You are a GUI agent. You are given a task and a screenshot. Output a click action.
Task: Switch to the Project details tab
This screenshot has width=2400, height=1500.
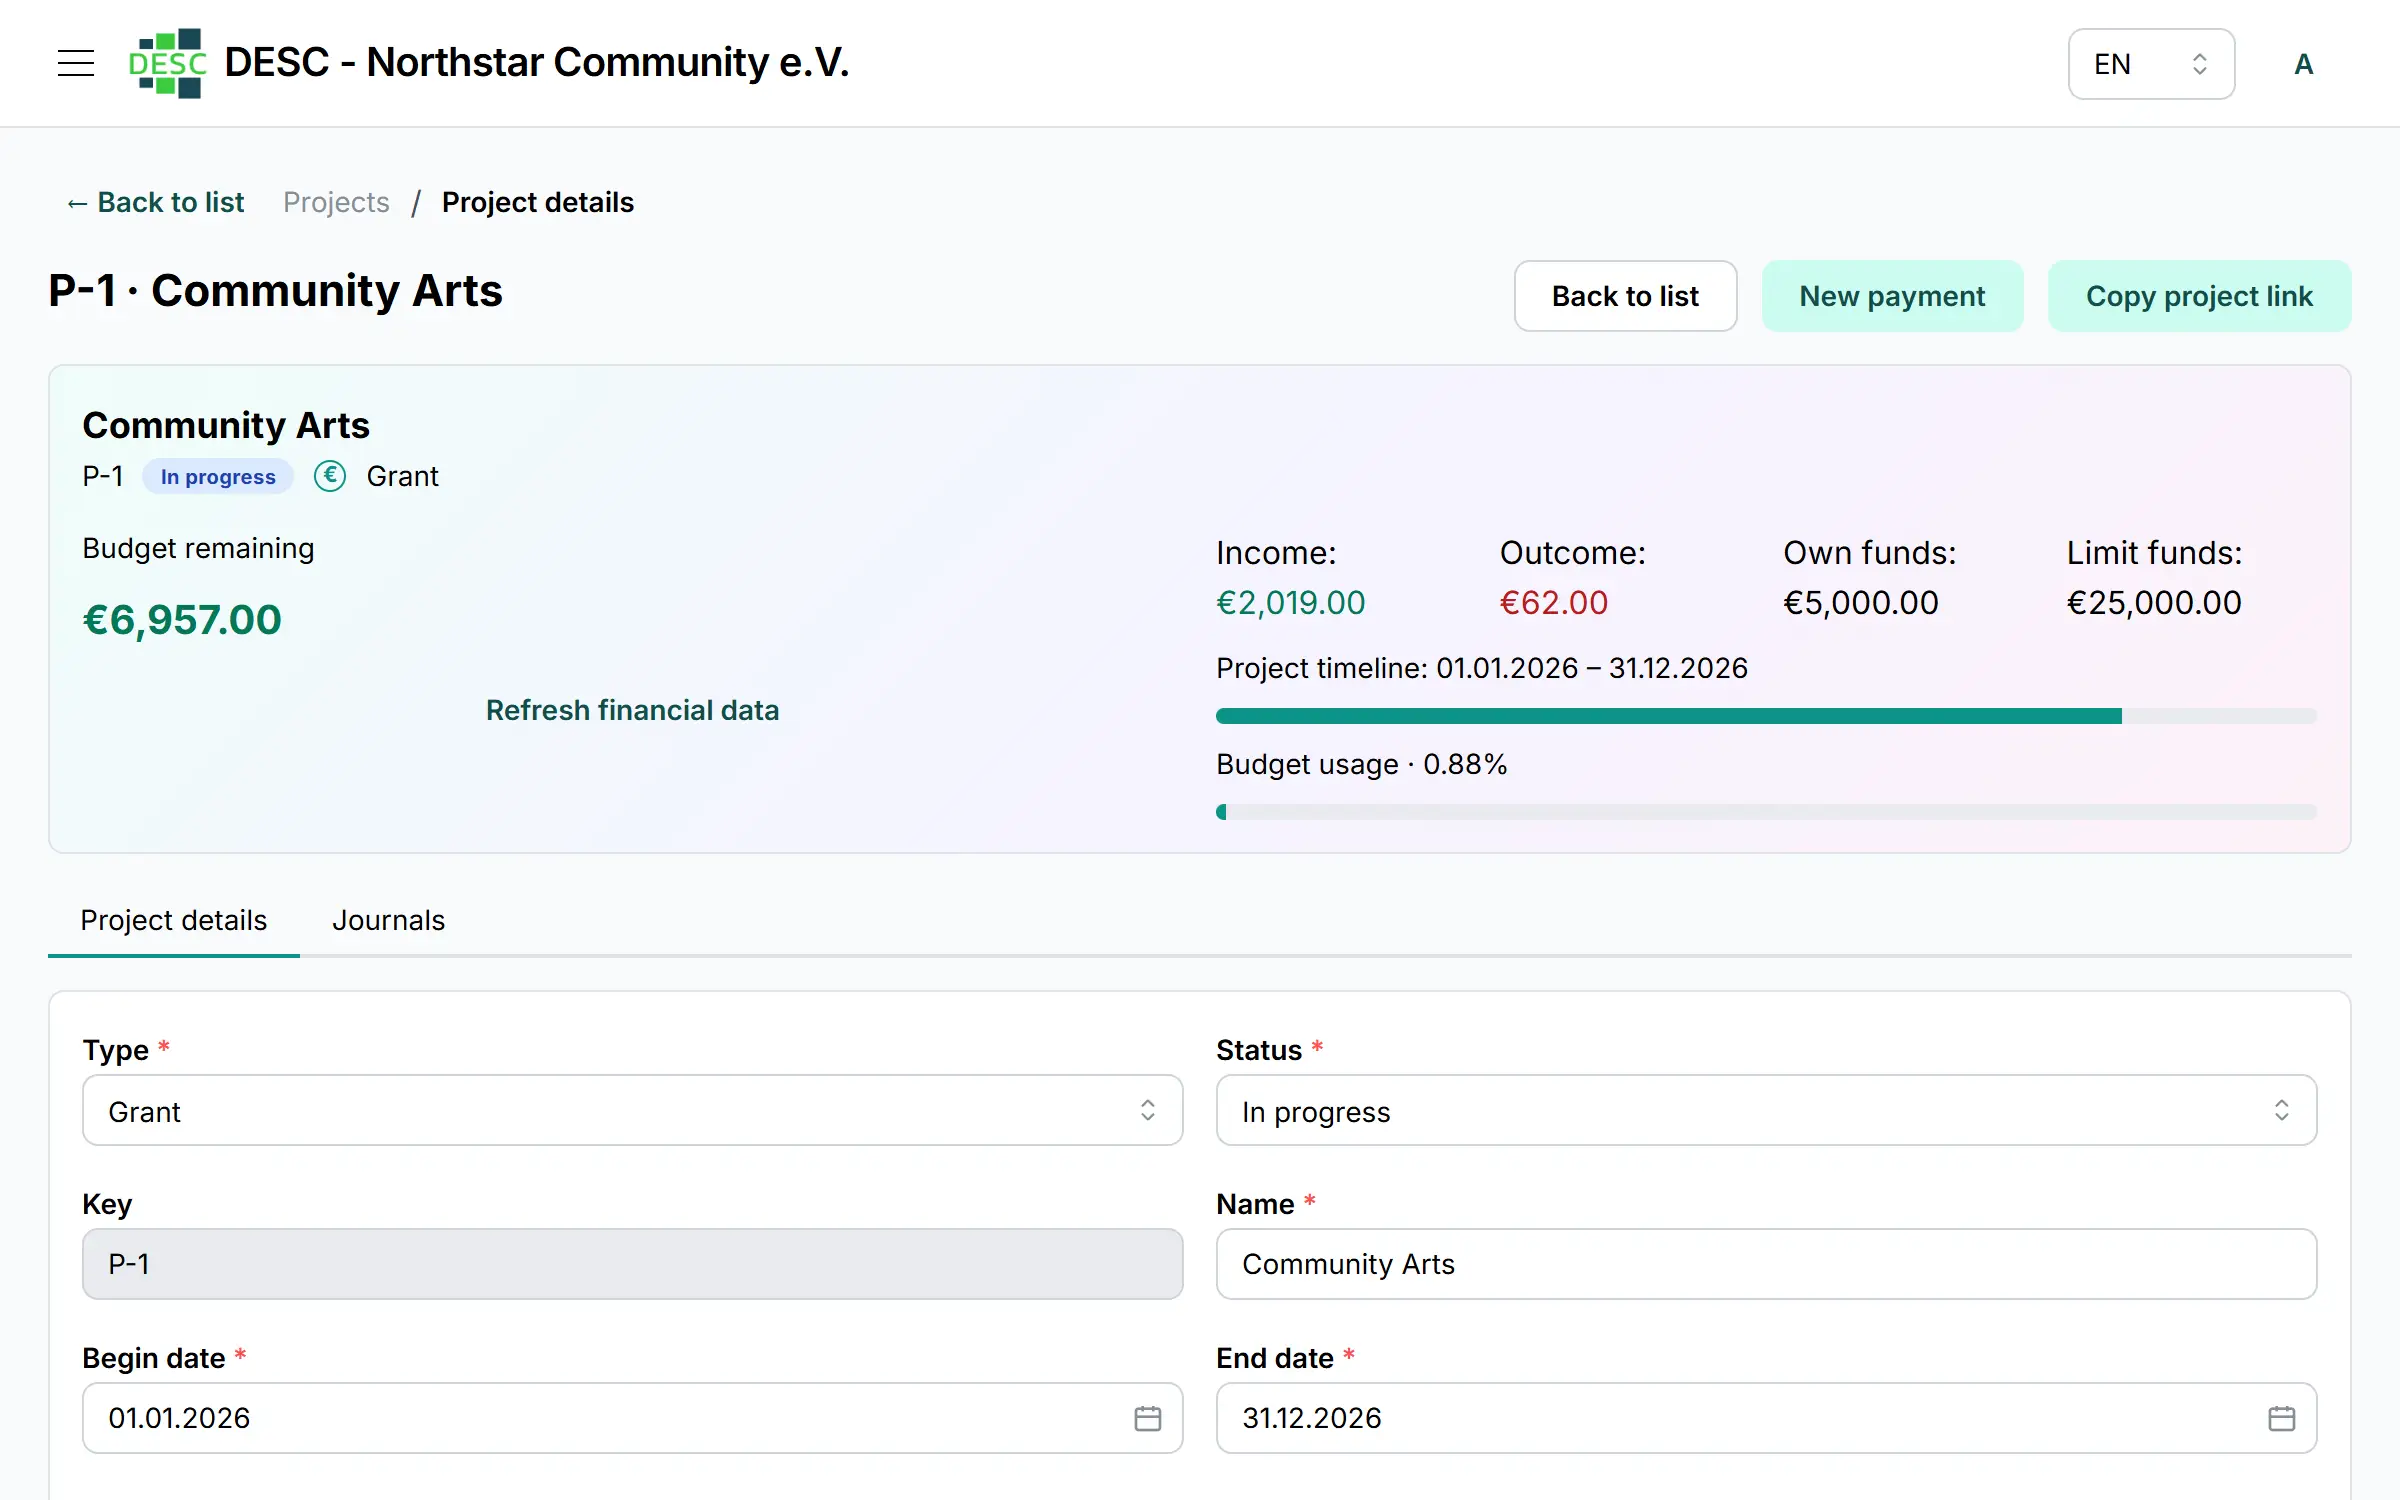coord(174,920)
